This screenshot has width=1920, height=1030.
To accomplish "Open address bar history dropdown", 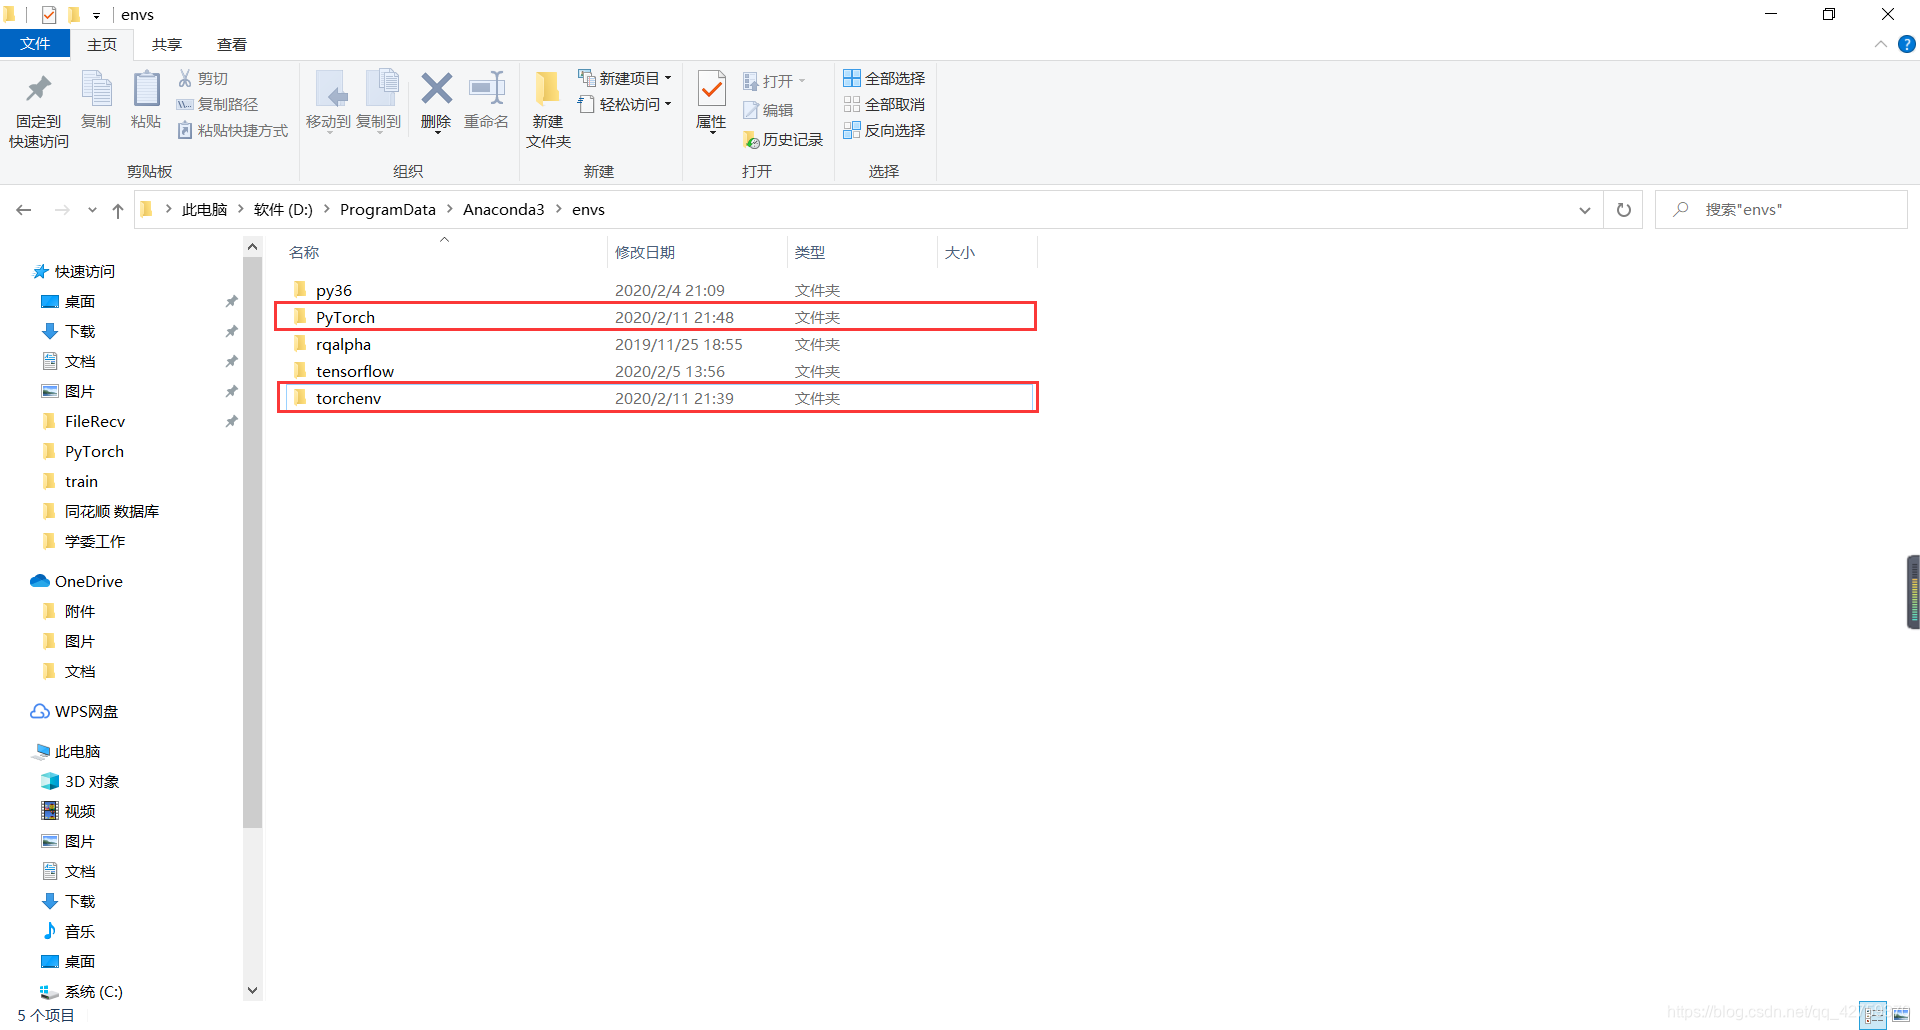I will point(1585,210).
